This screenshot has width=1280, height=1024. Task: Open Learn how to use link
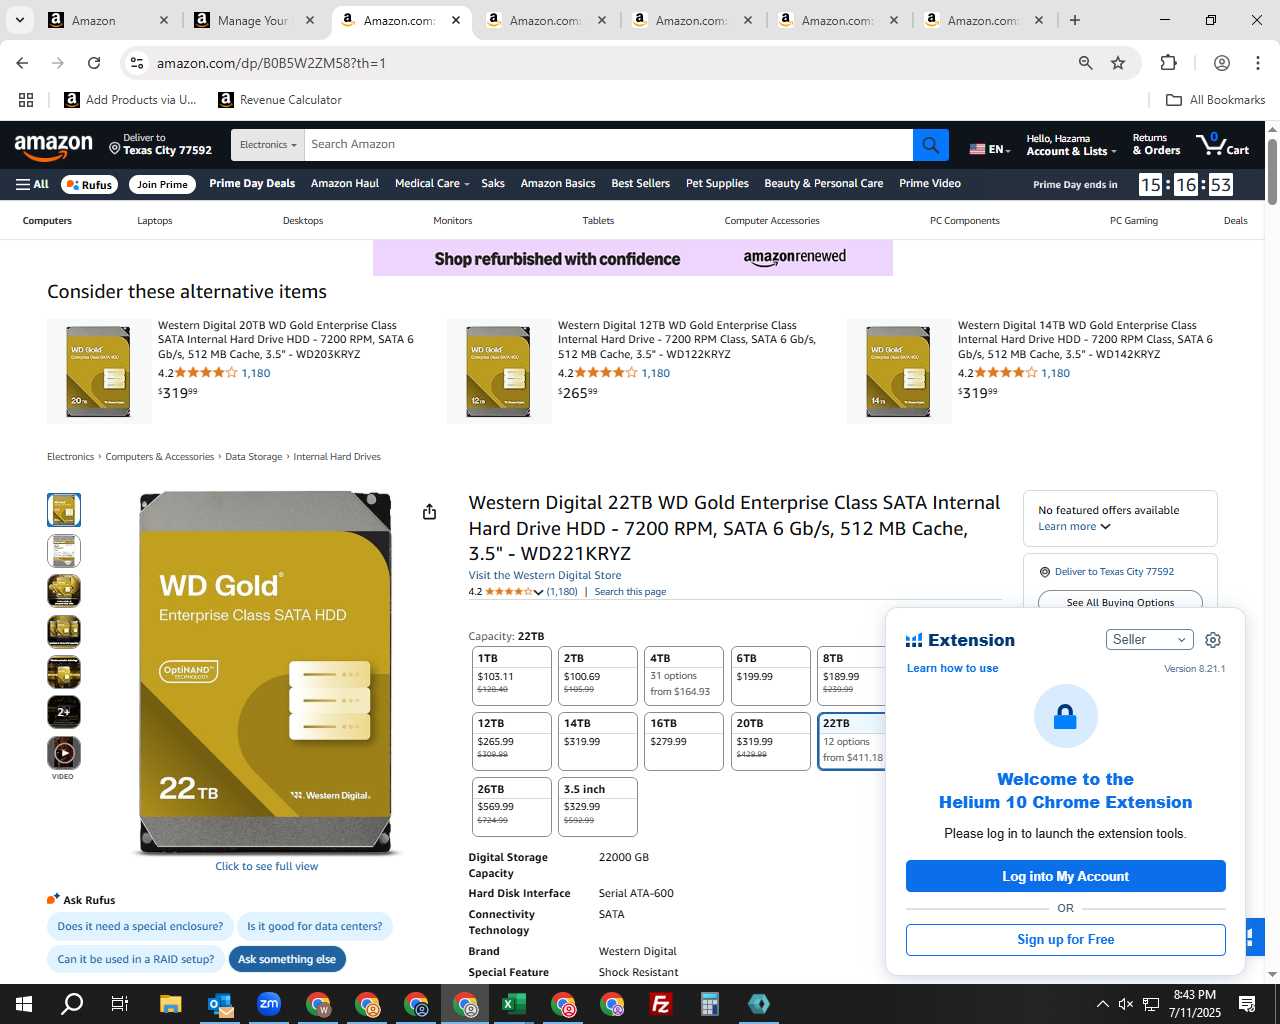pos(952,669)
